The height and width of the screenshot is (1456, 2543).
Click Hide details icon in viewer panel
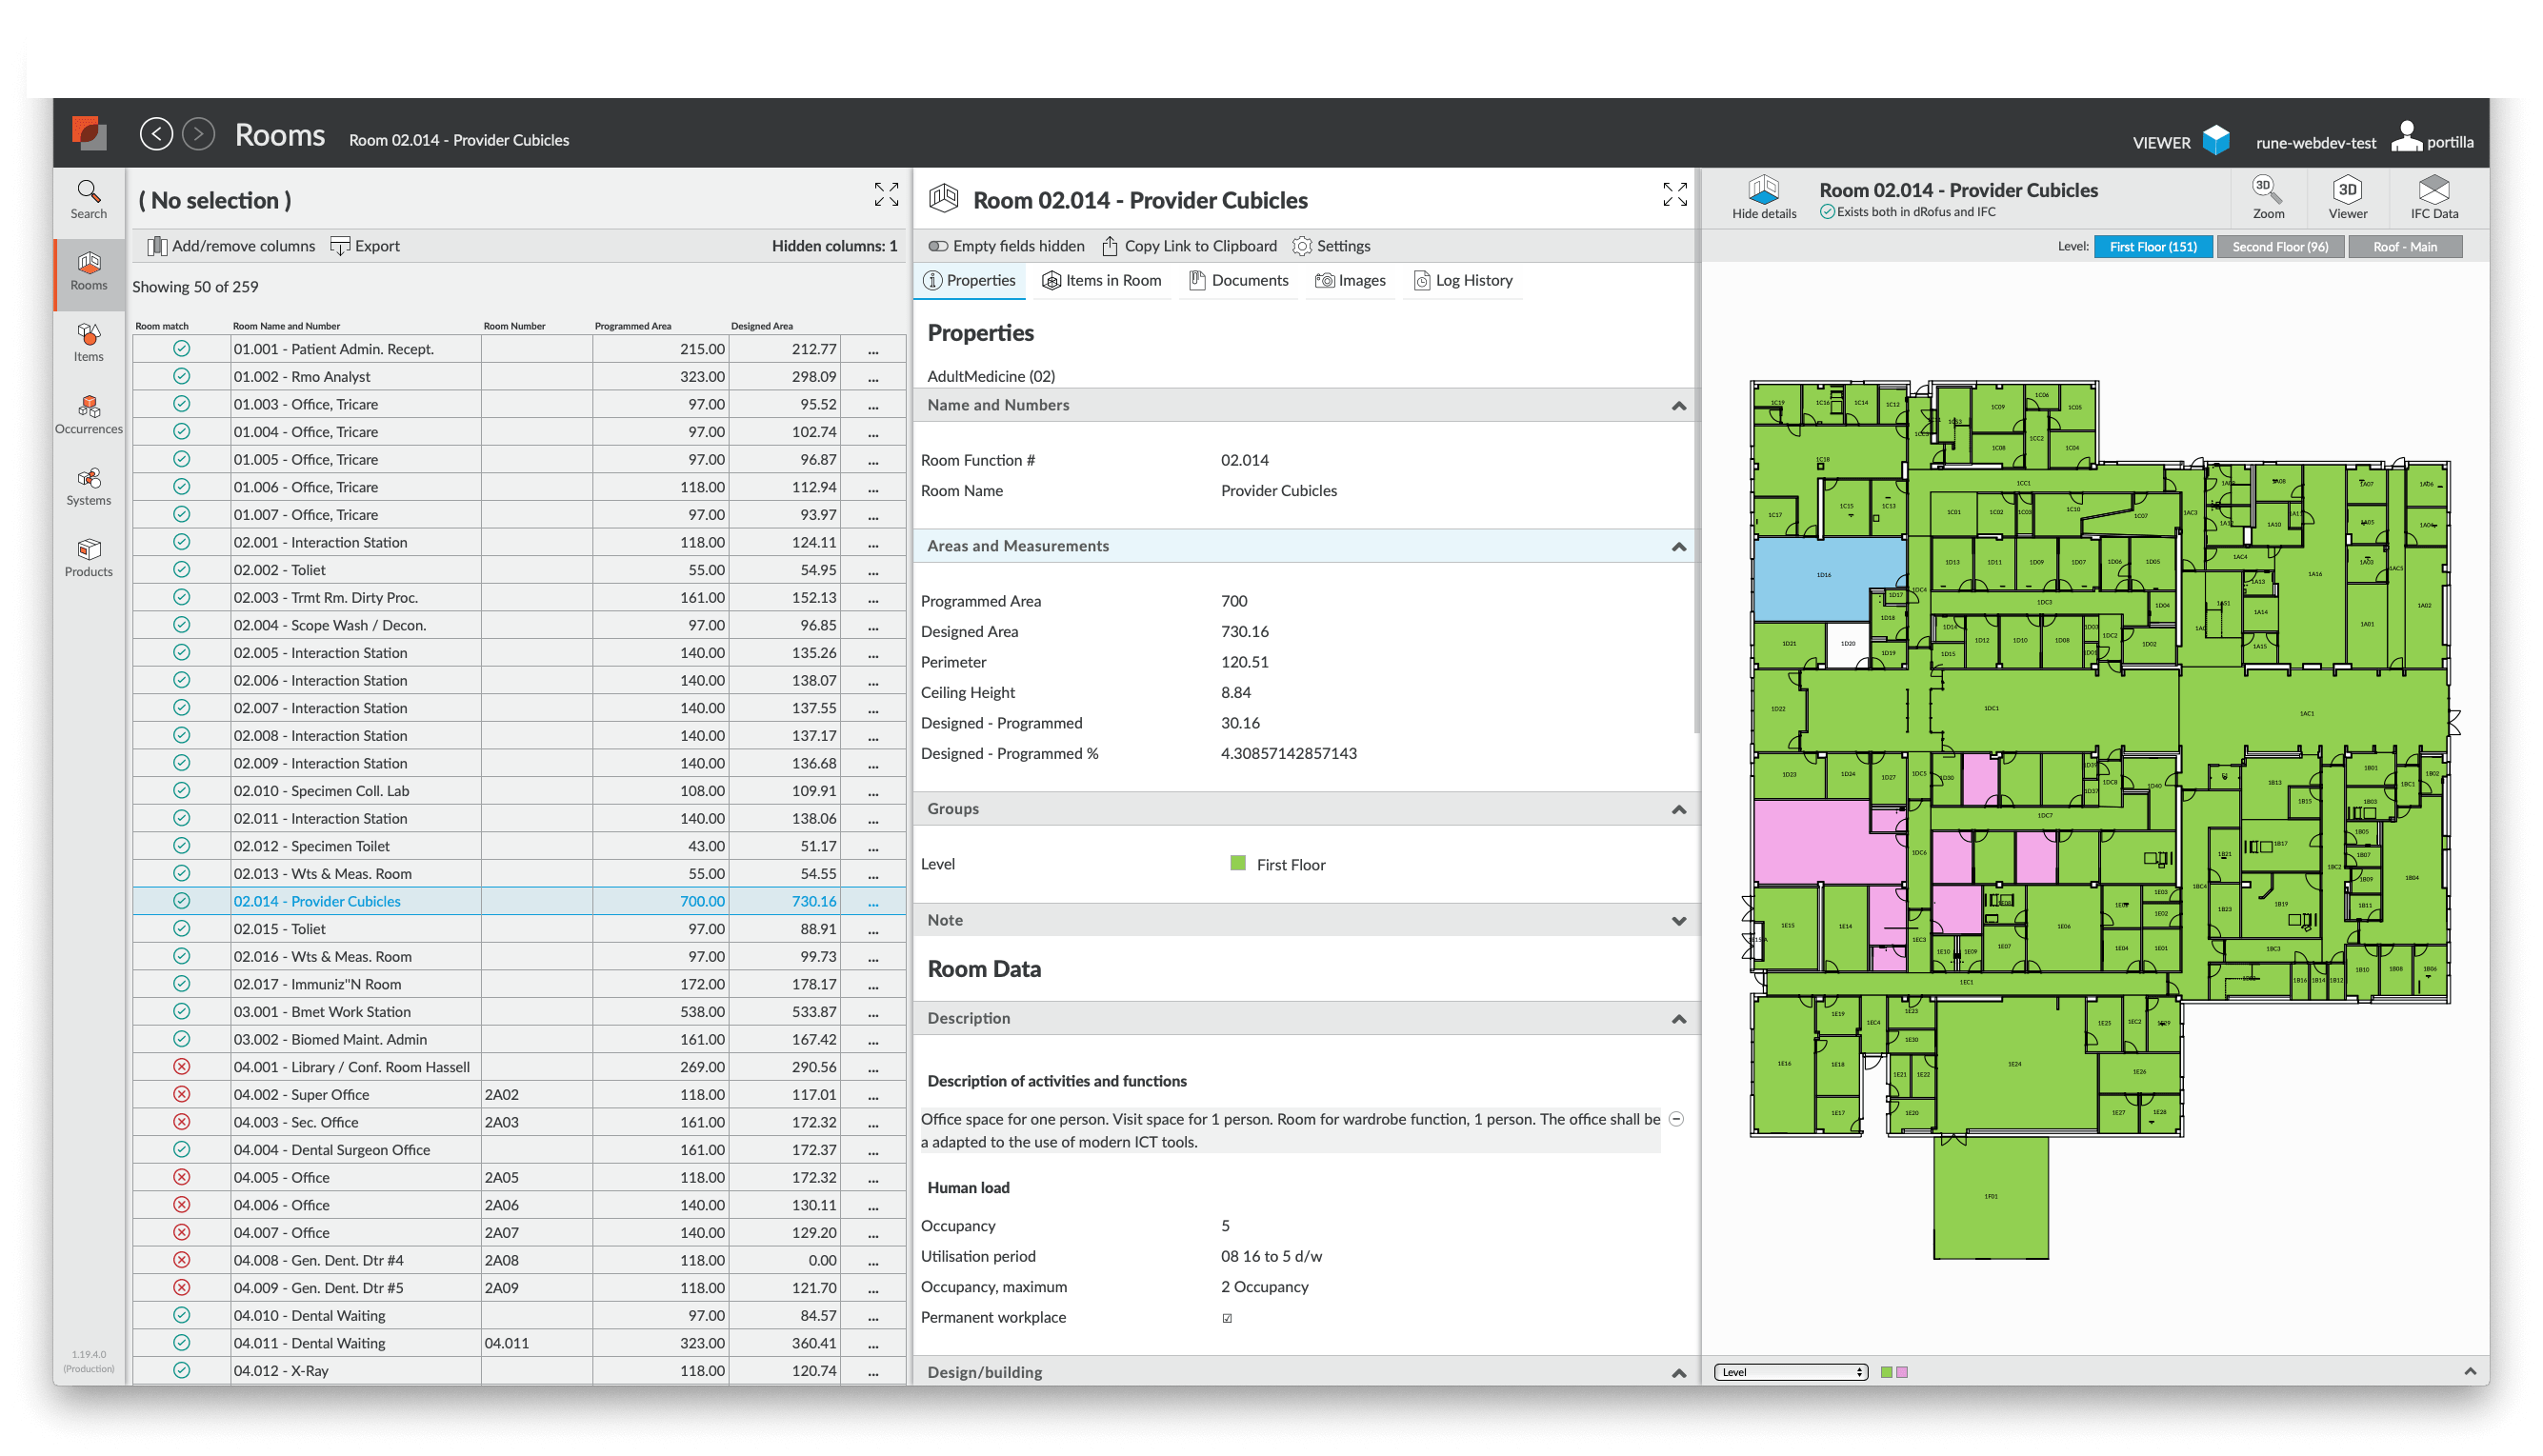(1763, 197)
